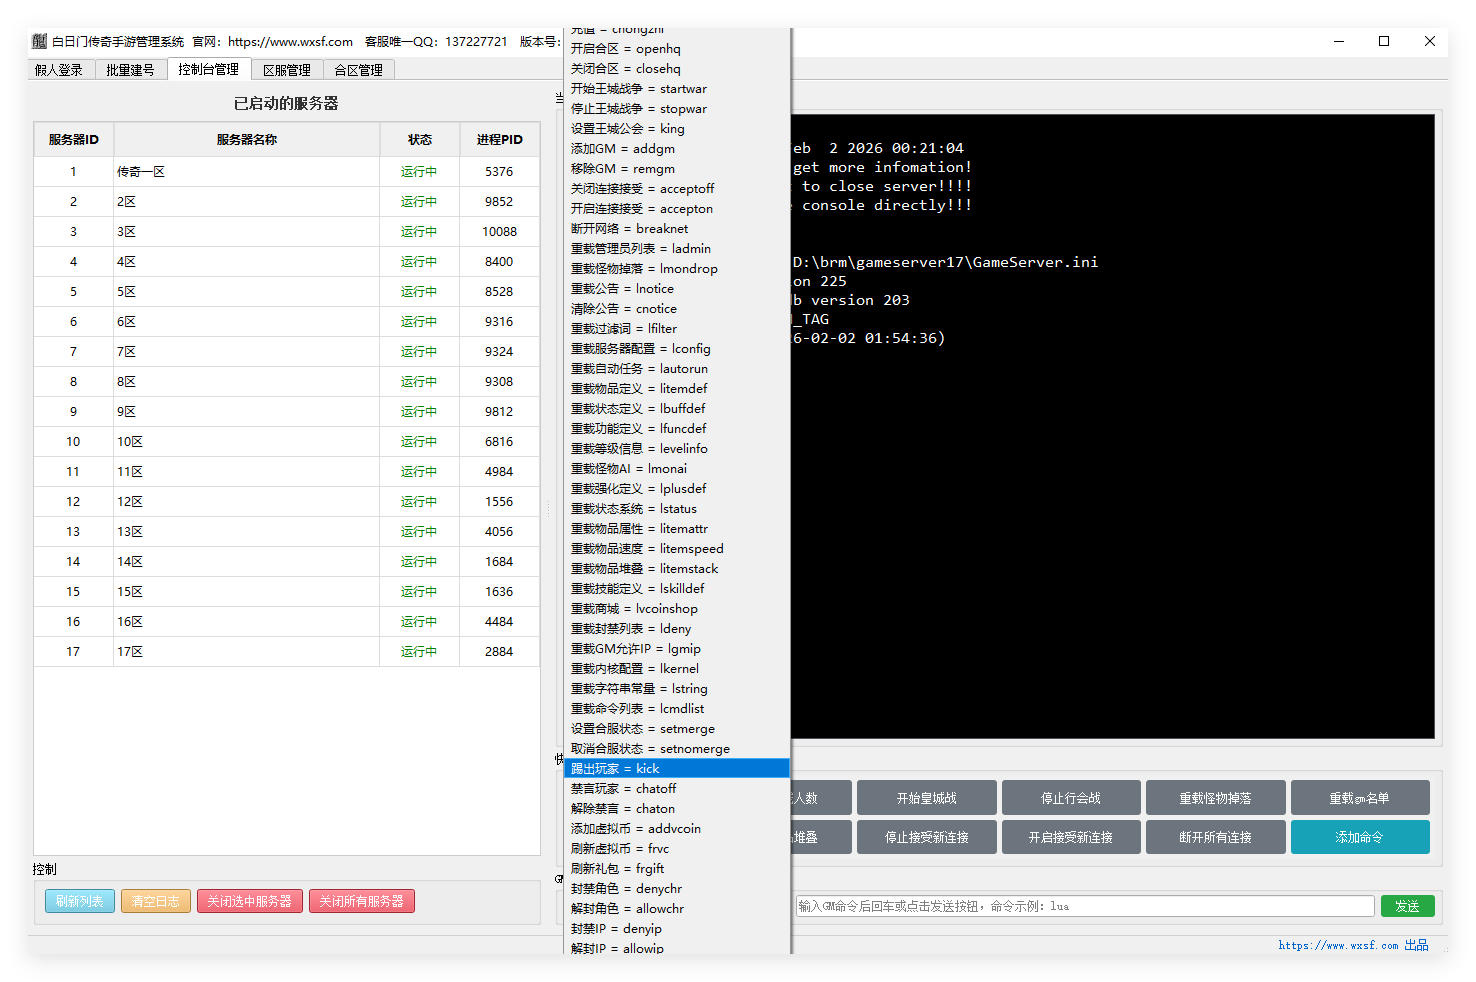Focus the GM command input field
Image resolution: width=1476 pixels, height=982 pixels.
[x=1084, y=906]
